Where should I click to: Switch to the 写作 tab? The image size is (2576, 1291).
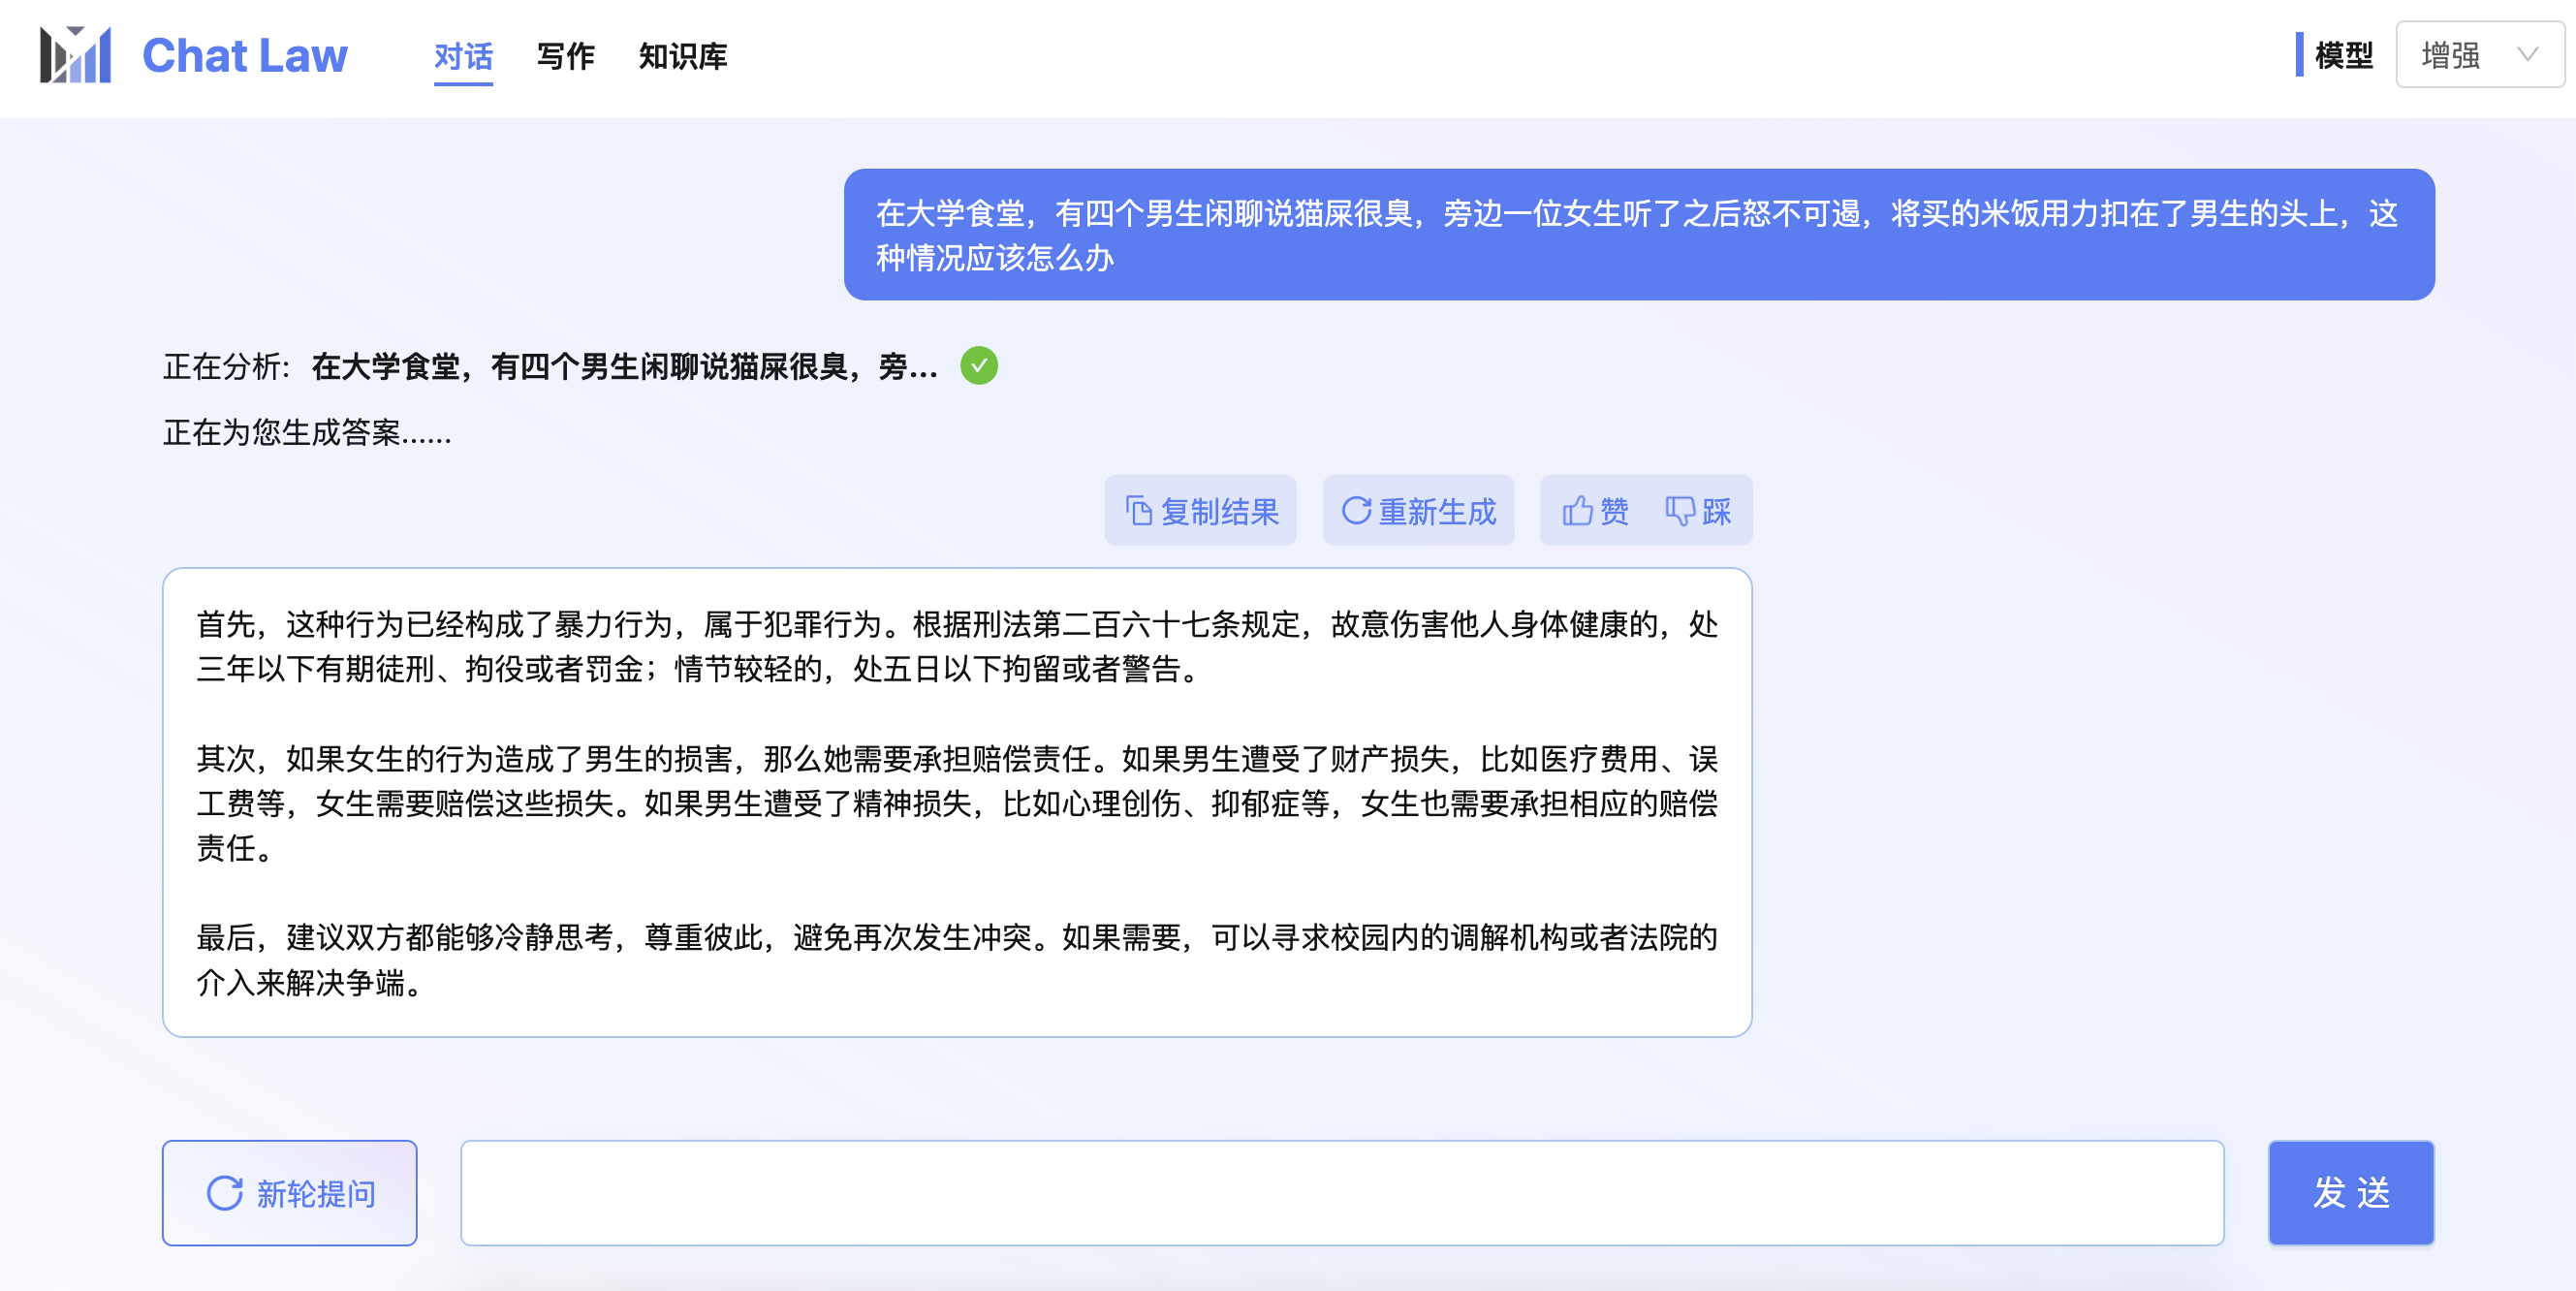(565, 57)
